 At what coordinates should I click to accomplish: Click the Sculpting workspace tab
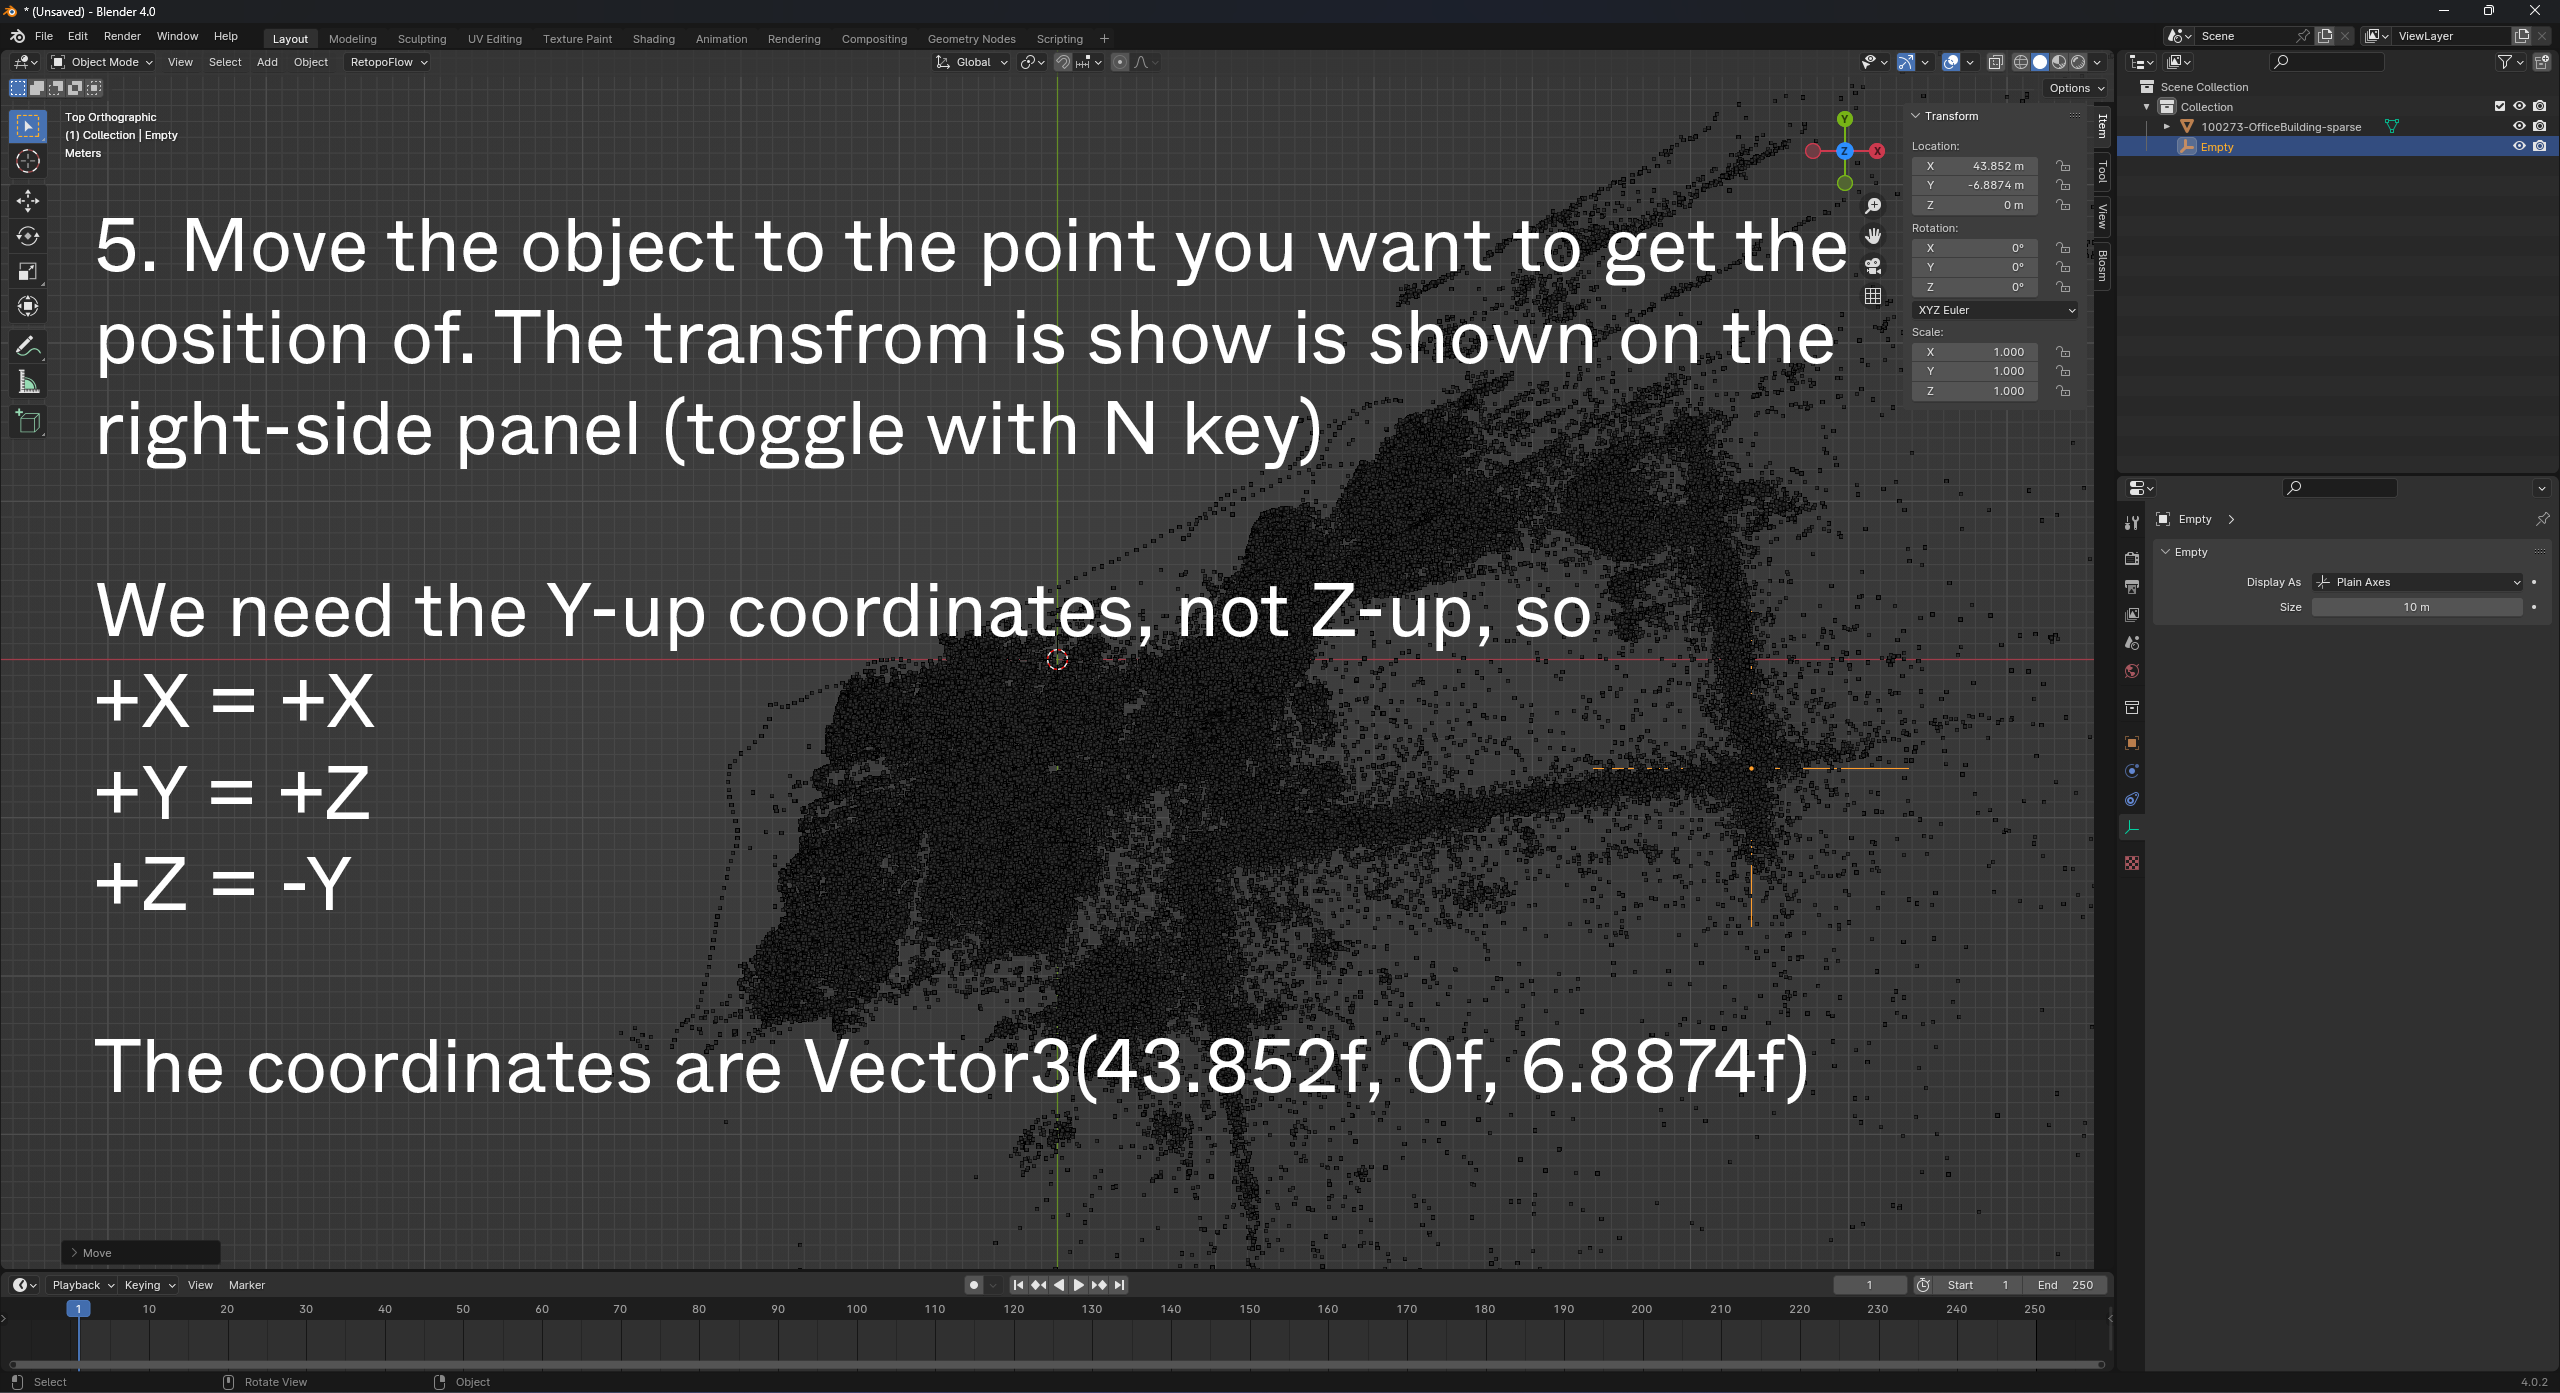pos(422,38)
